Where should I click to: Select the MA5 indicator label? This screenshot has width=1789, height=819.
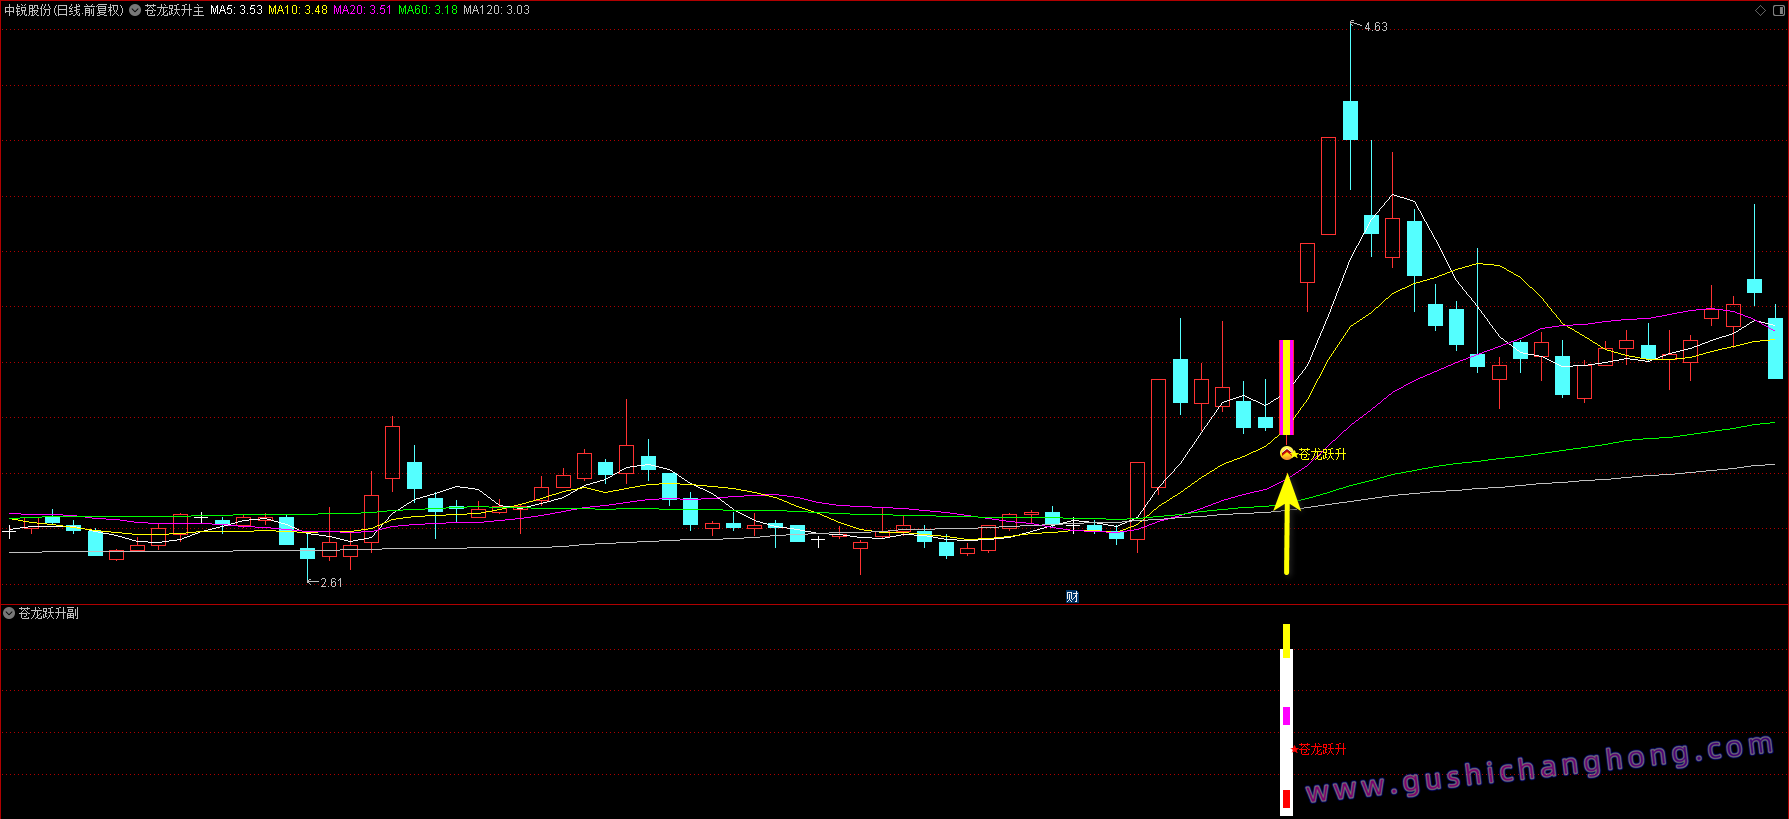pos(236,10)
